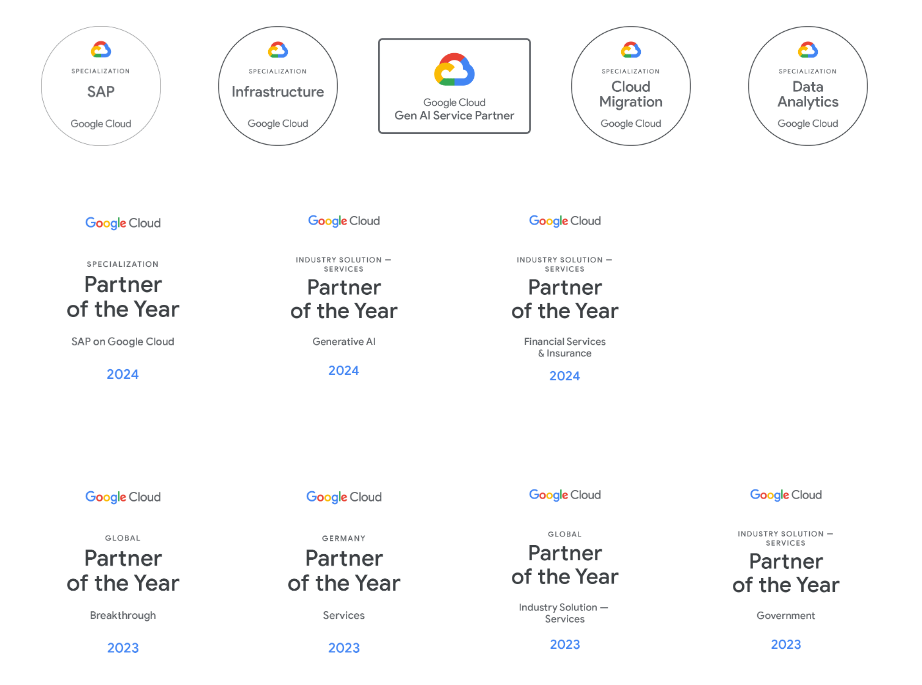Click the SAP specialization badge
Viewport: 922px width, 685px height.
101,86
